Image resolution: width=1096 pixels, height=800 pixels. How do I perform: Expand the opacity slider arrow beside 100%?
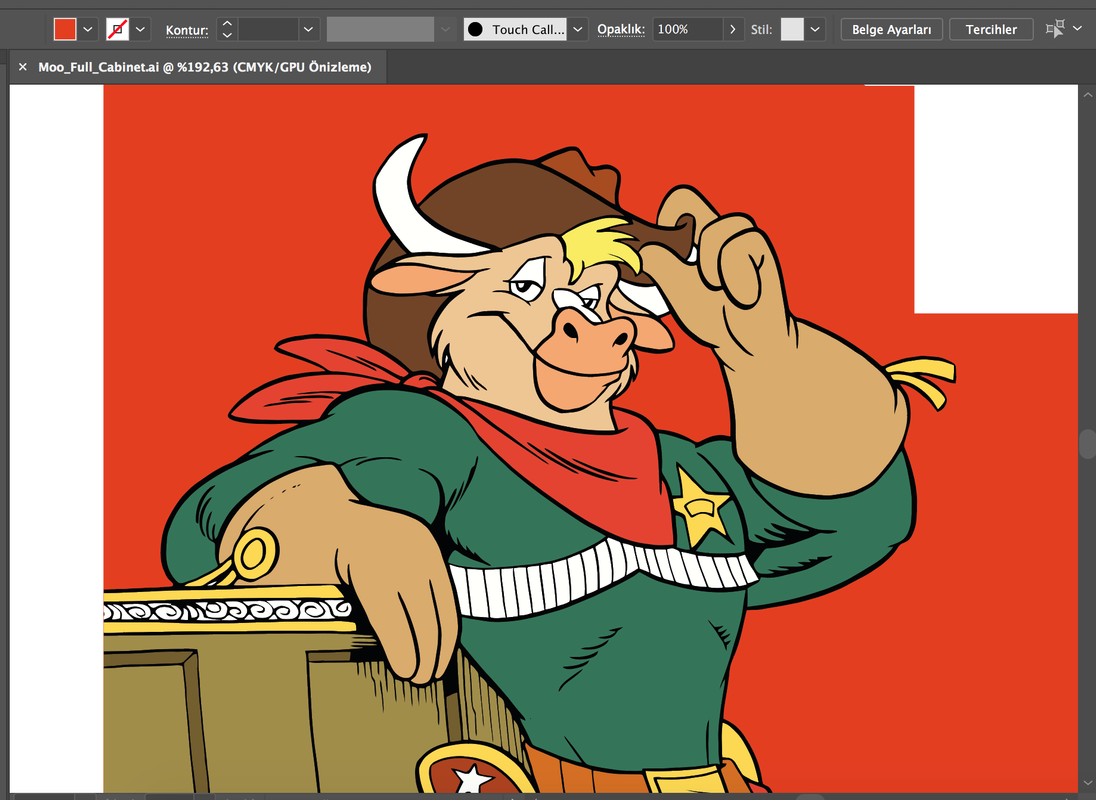click(x=733, y=29)
